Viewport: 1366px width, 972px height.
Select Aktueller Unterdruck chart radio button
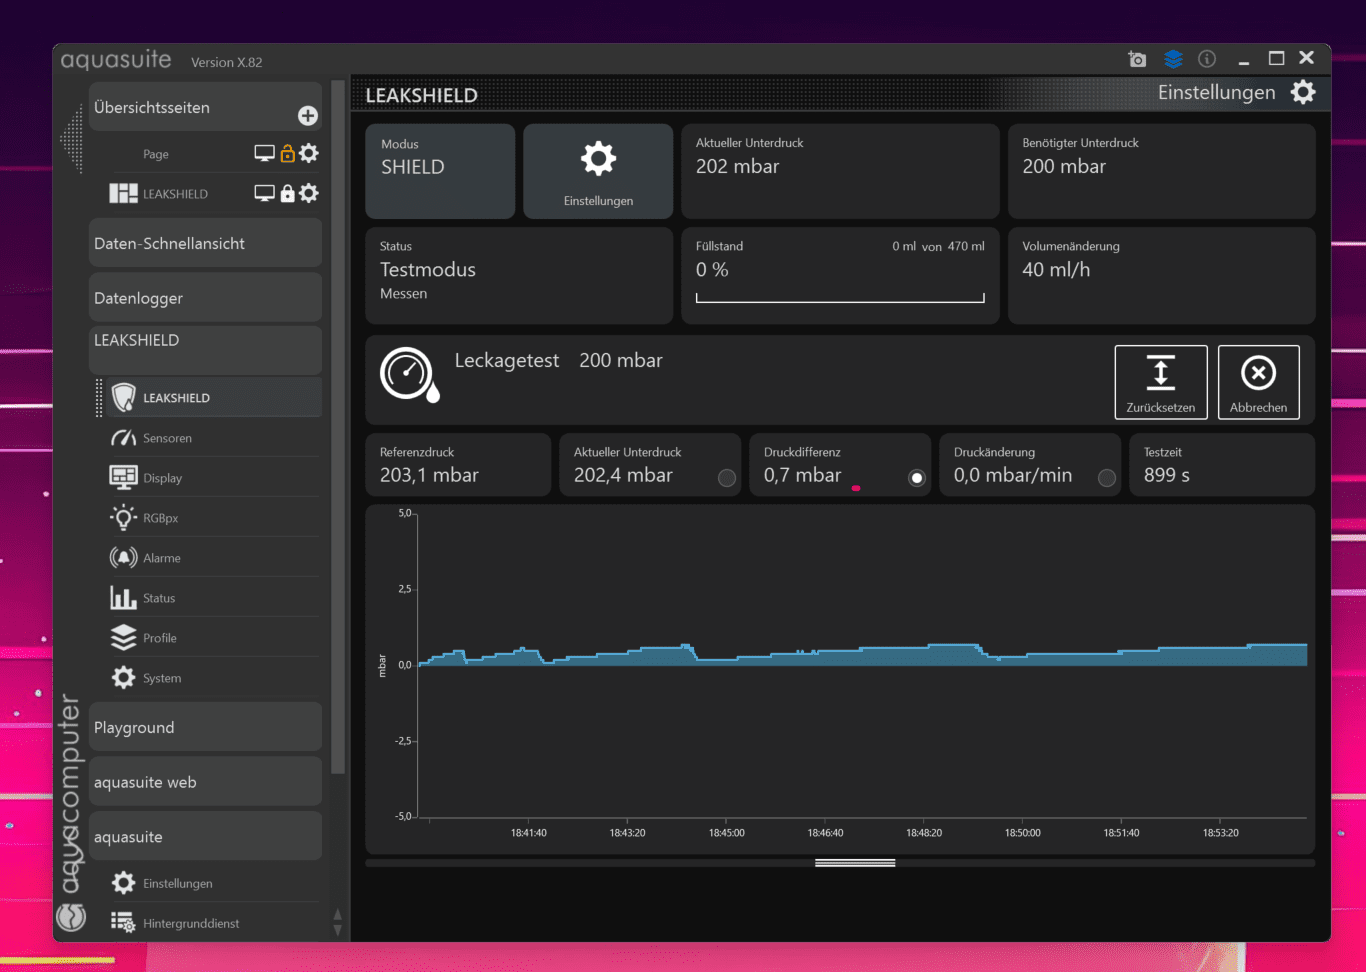pyautogui.click(x=727, y=478)
